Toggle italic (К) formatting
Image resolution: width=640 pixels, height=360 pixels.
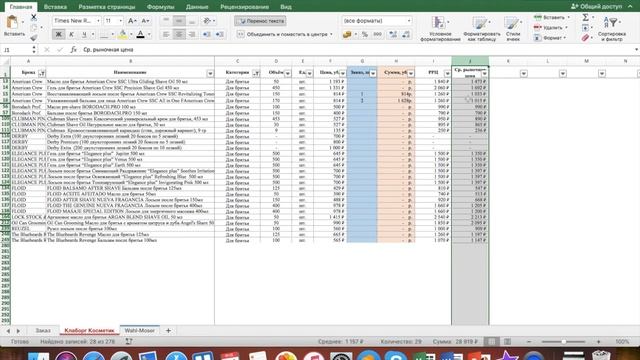coord(71,35)
